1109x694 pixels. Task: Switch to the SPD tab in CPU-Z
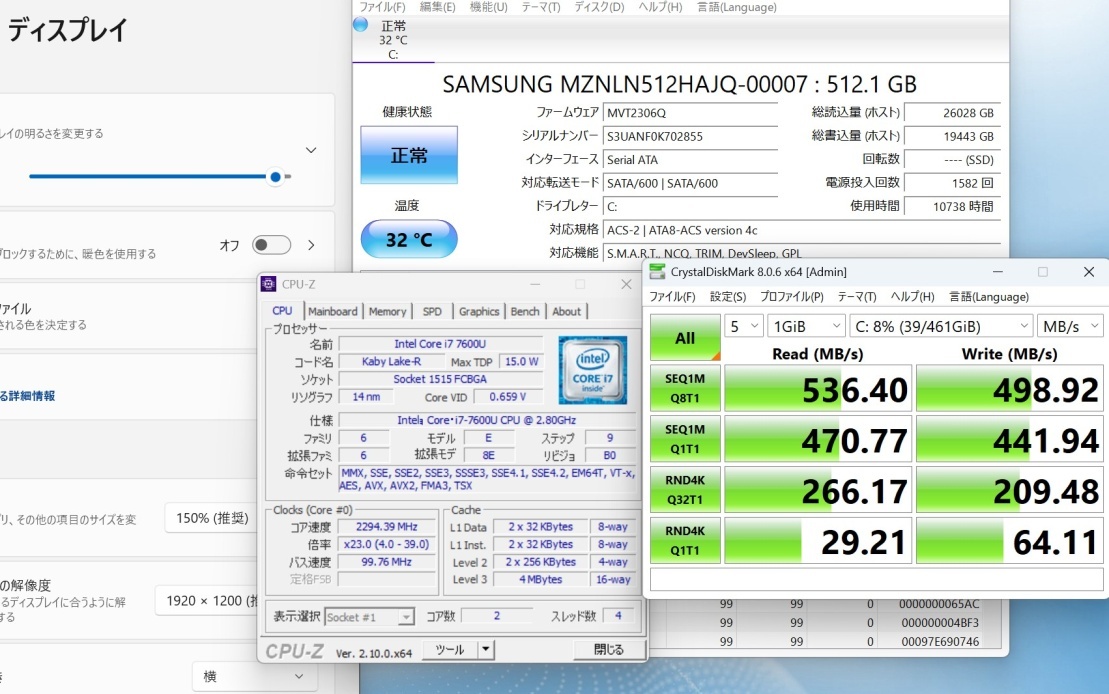[432, 311]
